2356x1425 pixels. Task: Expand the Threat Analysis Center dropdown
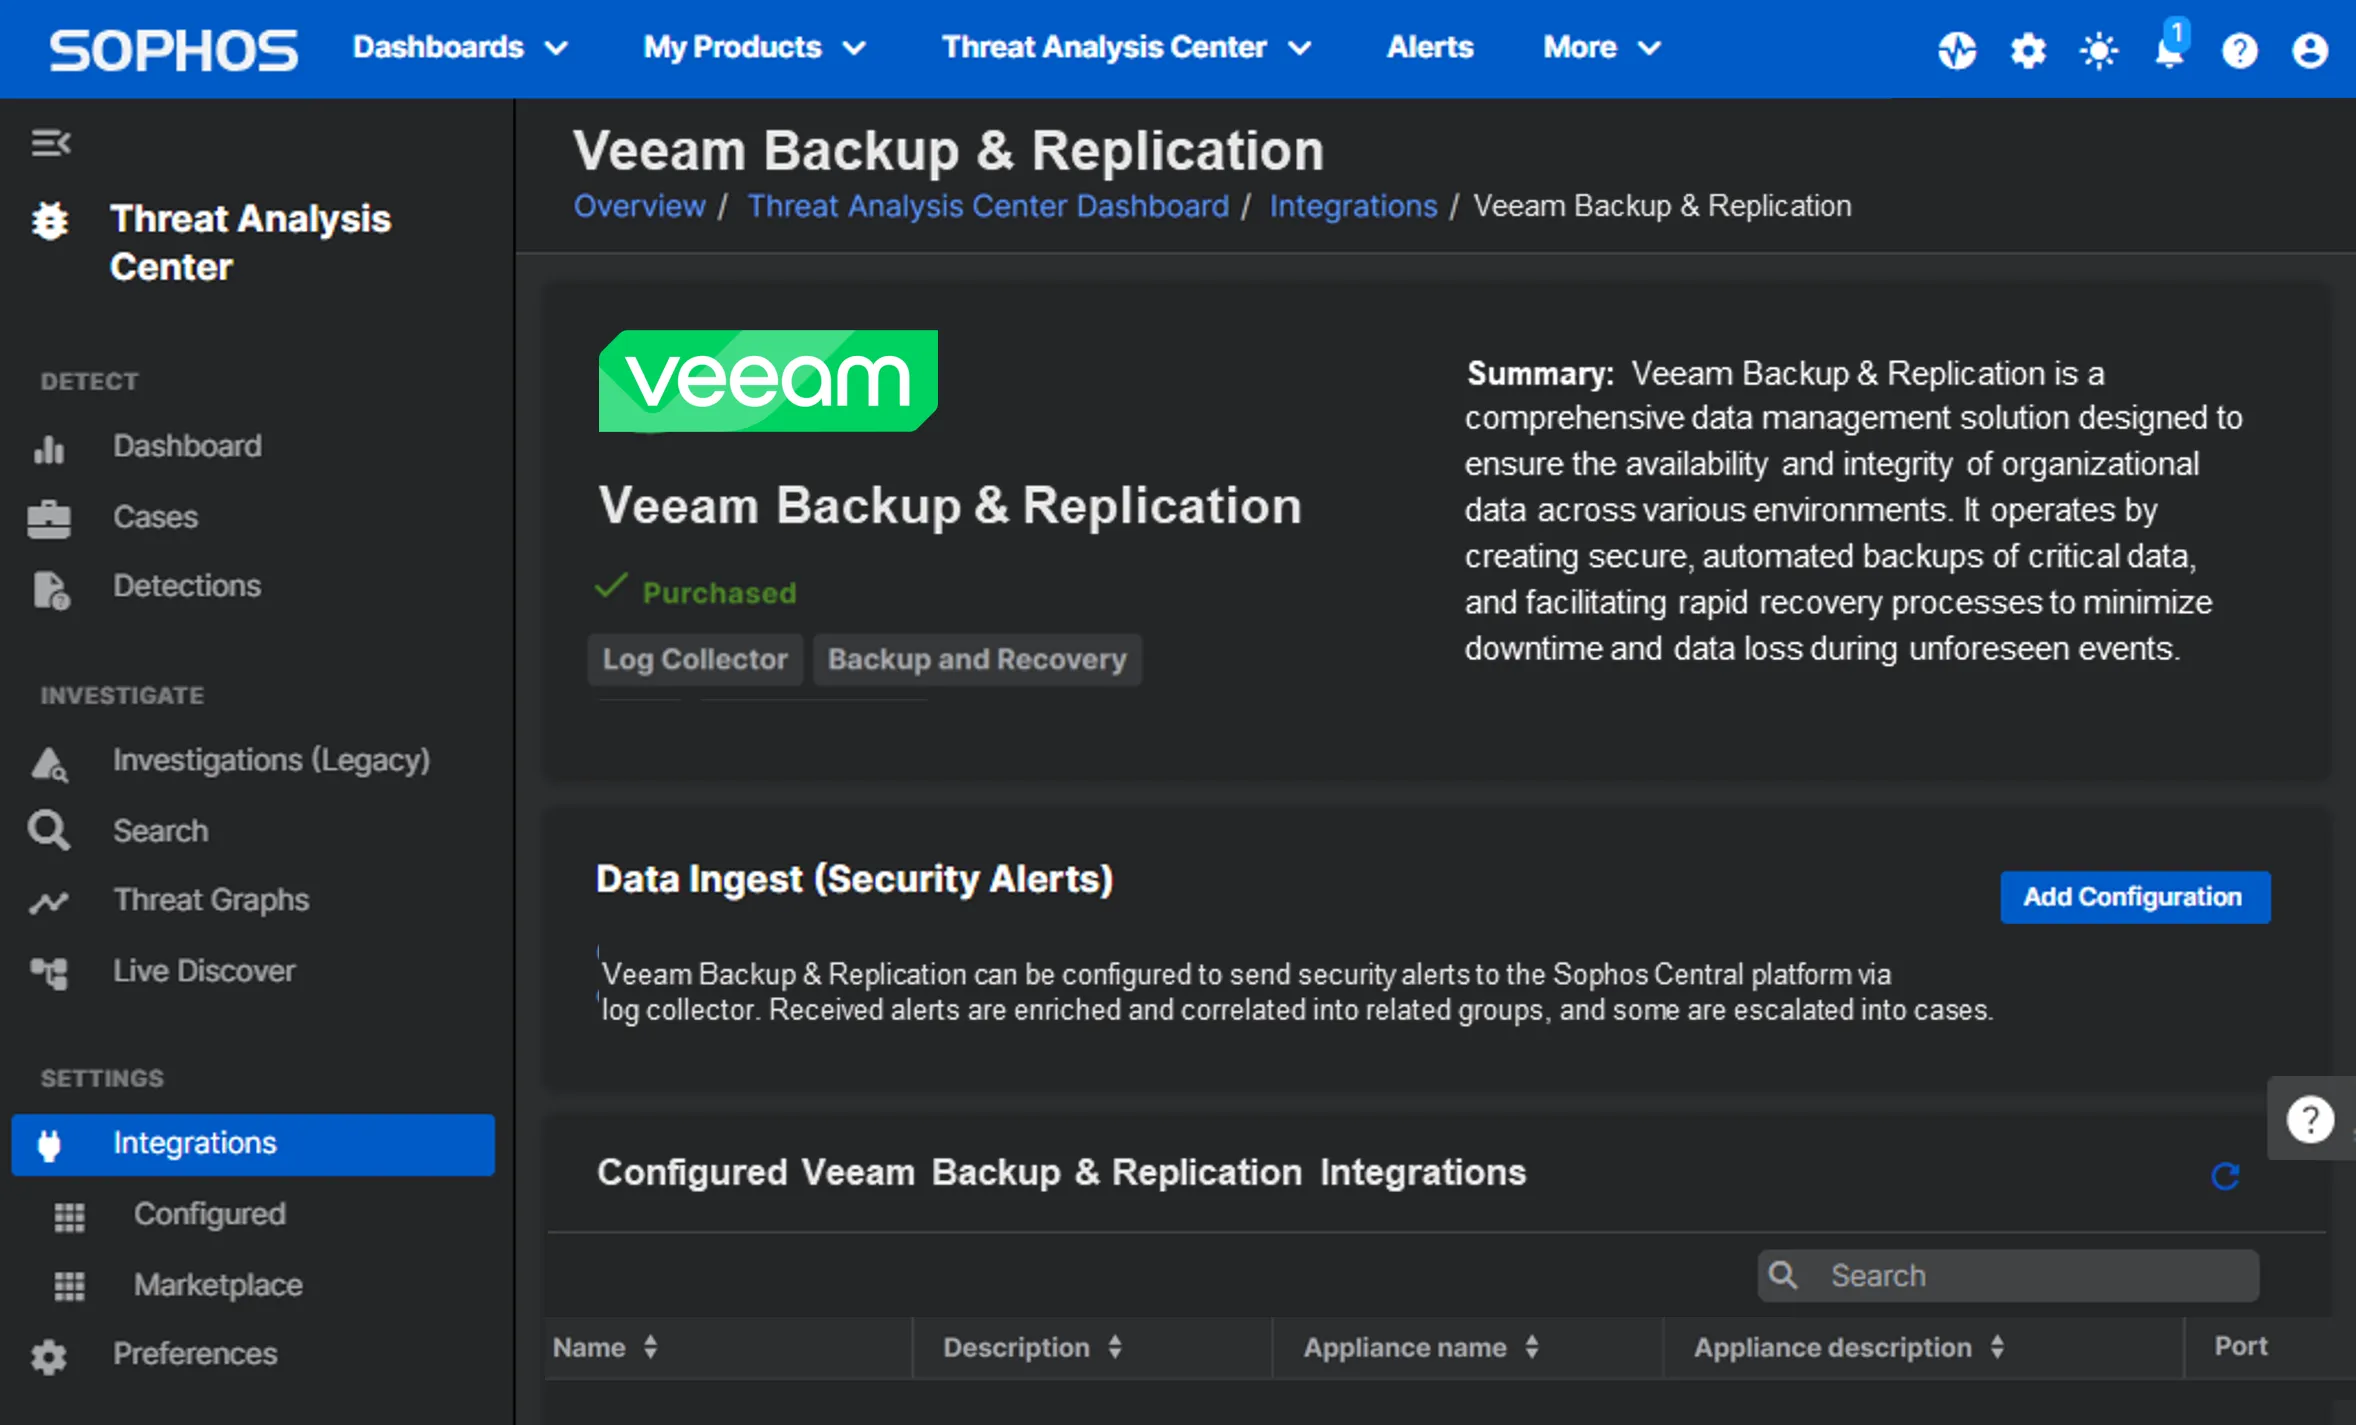coord(1126,47)
